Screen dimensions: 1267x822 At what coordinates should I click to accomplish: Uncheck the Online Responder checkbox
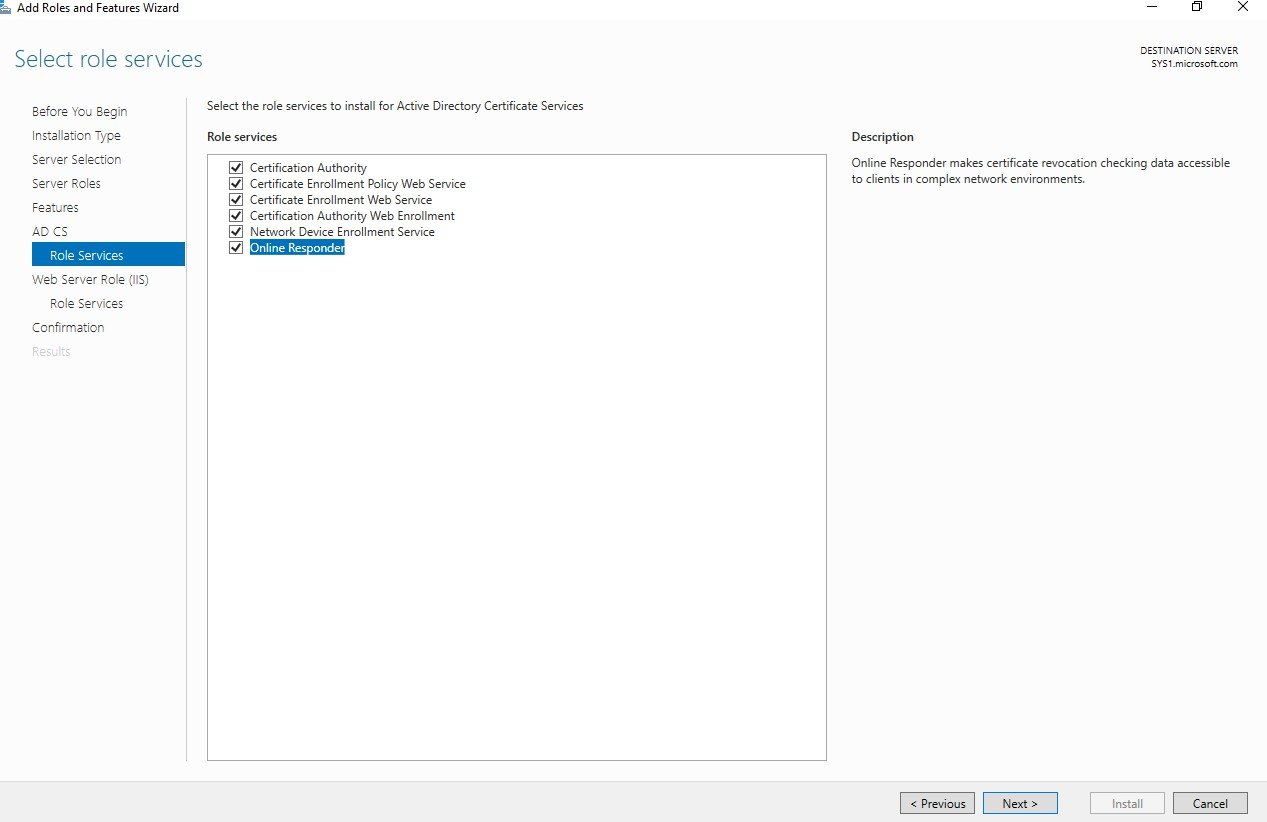click(x=236, y=248)
